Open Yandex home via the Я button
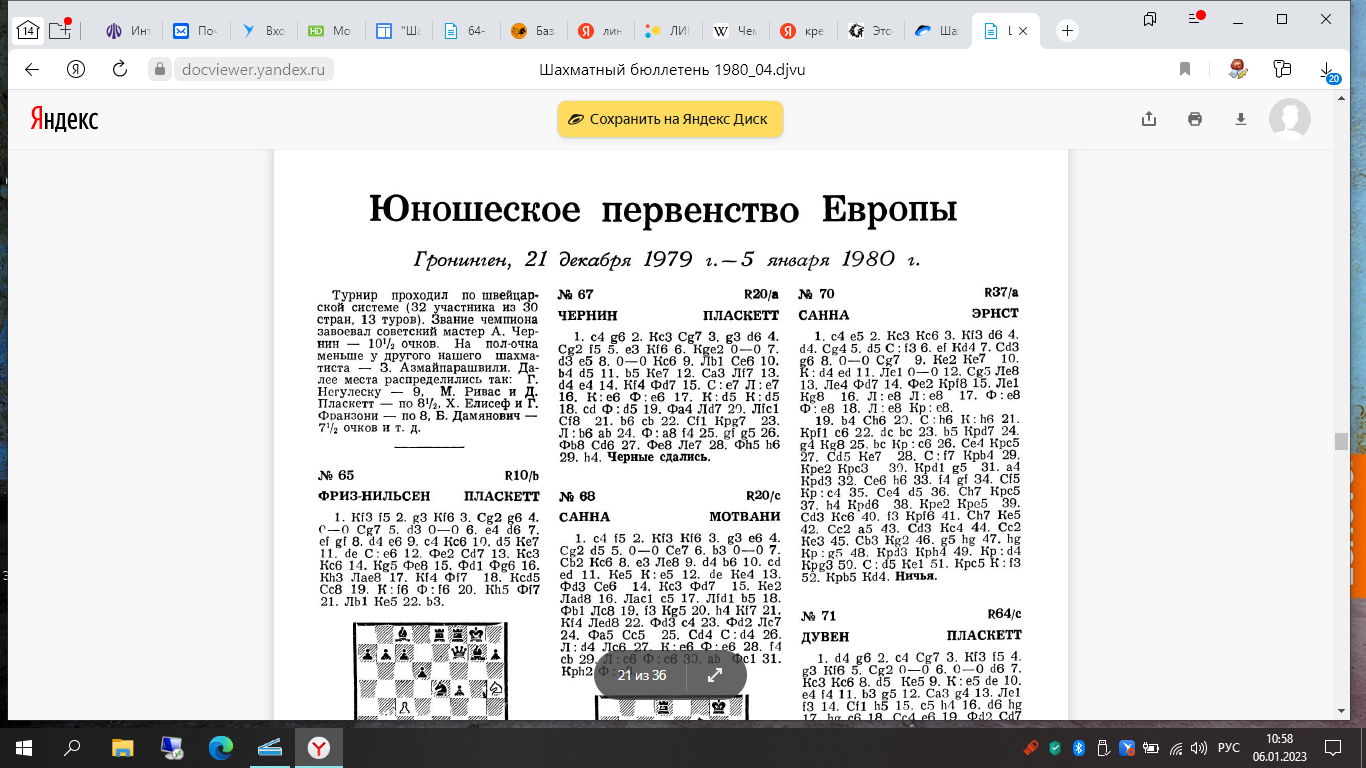Screen dimensions: 1366x768 (75, 69)
